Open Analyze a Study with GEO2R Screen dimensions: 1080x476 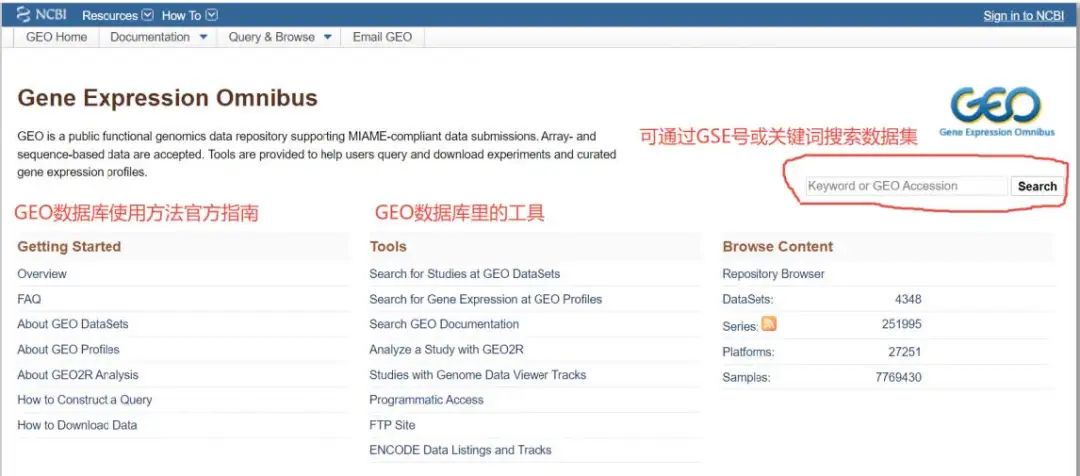pyautogui.click(x=446, y=349)
